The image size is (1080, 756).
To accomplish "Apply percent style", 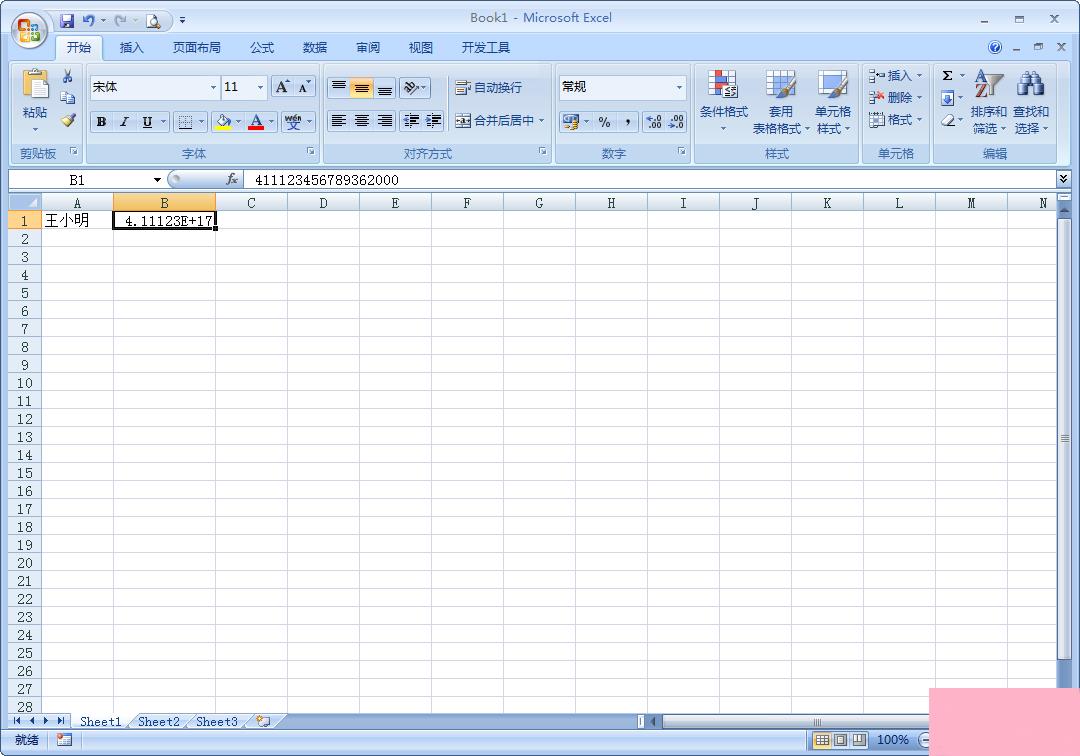I will tap(604, 122).
